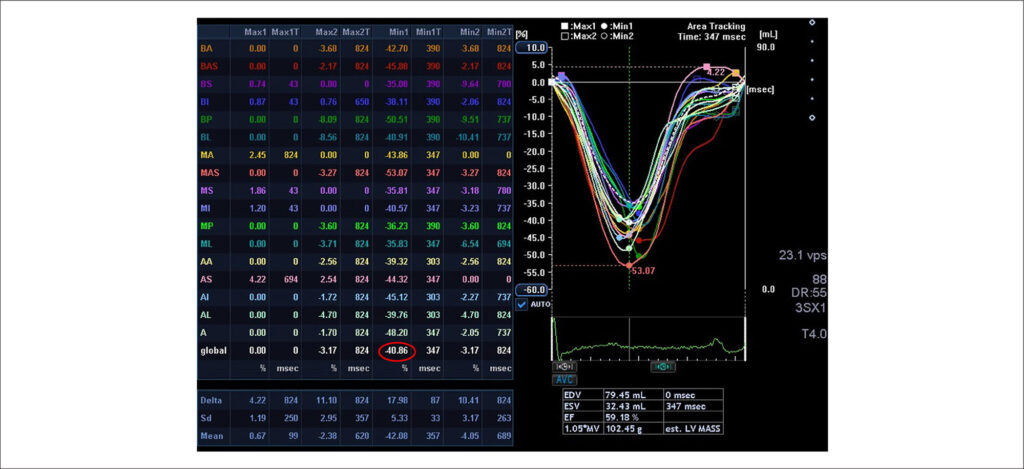The height and width of the screenshot is (469, 1024).
Task: Select the MAS minimum point labeled 53.07
Action: [x=629, y=266]
